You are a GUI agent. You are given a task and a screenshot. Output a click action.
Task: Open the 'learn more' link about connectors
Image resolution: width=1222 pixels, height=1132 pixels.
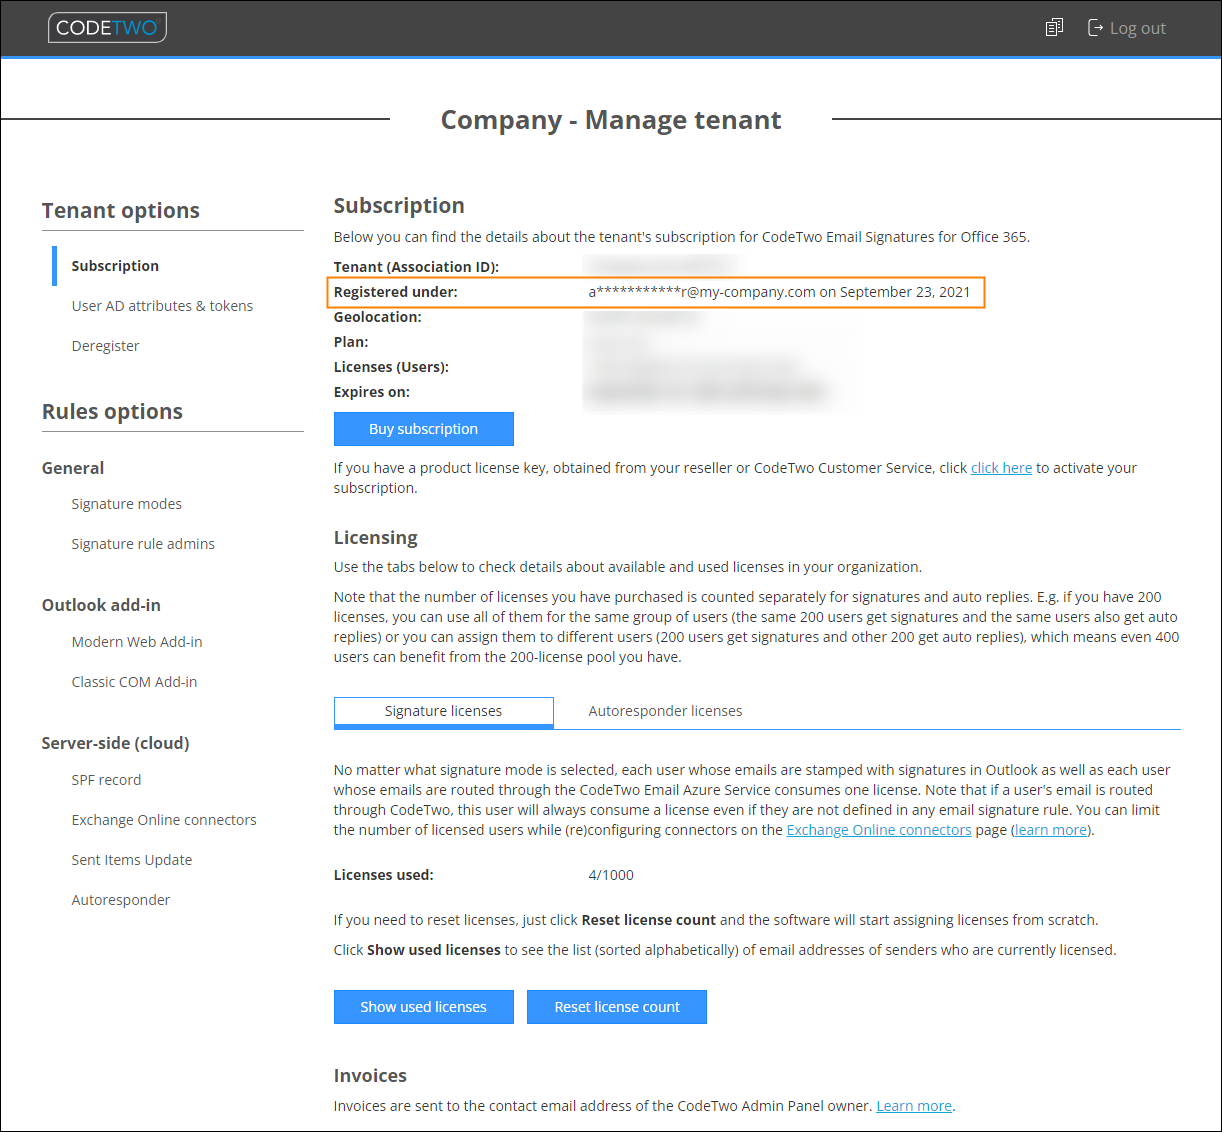coord(1050,830)
